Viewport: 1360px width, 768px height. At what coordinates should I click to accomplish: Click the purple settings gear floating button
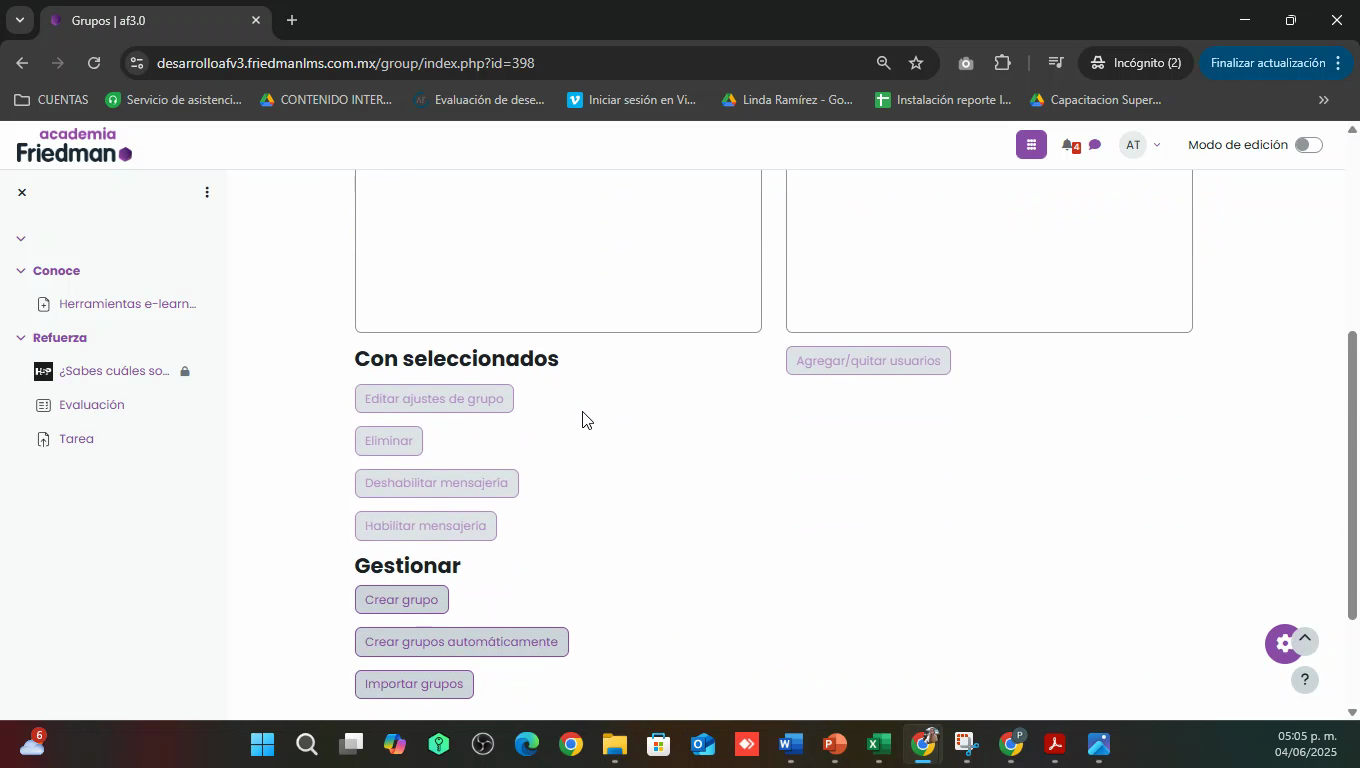(1281, 644)
